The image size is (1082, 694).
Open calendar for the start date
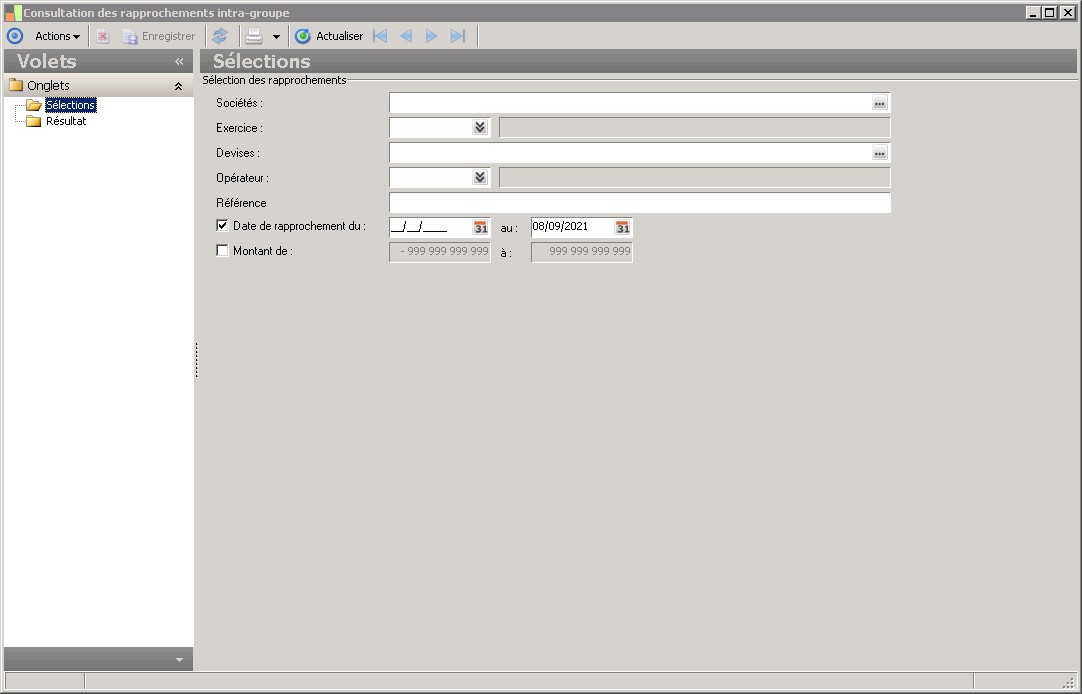(x=480, y=227)
